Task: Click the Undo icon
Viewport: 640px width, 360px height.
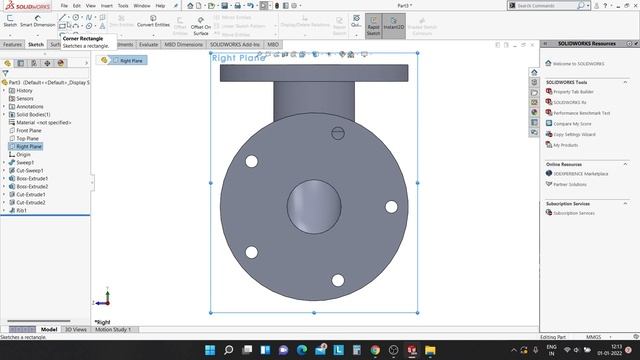Action: (x=250, y=6)
